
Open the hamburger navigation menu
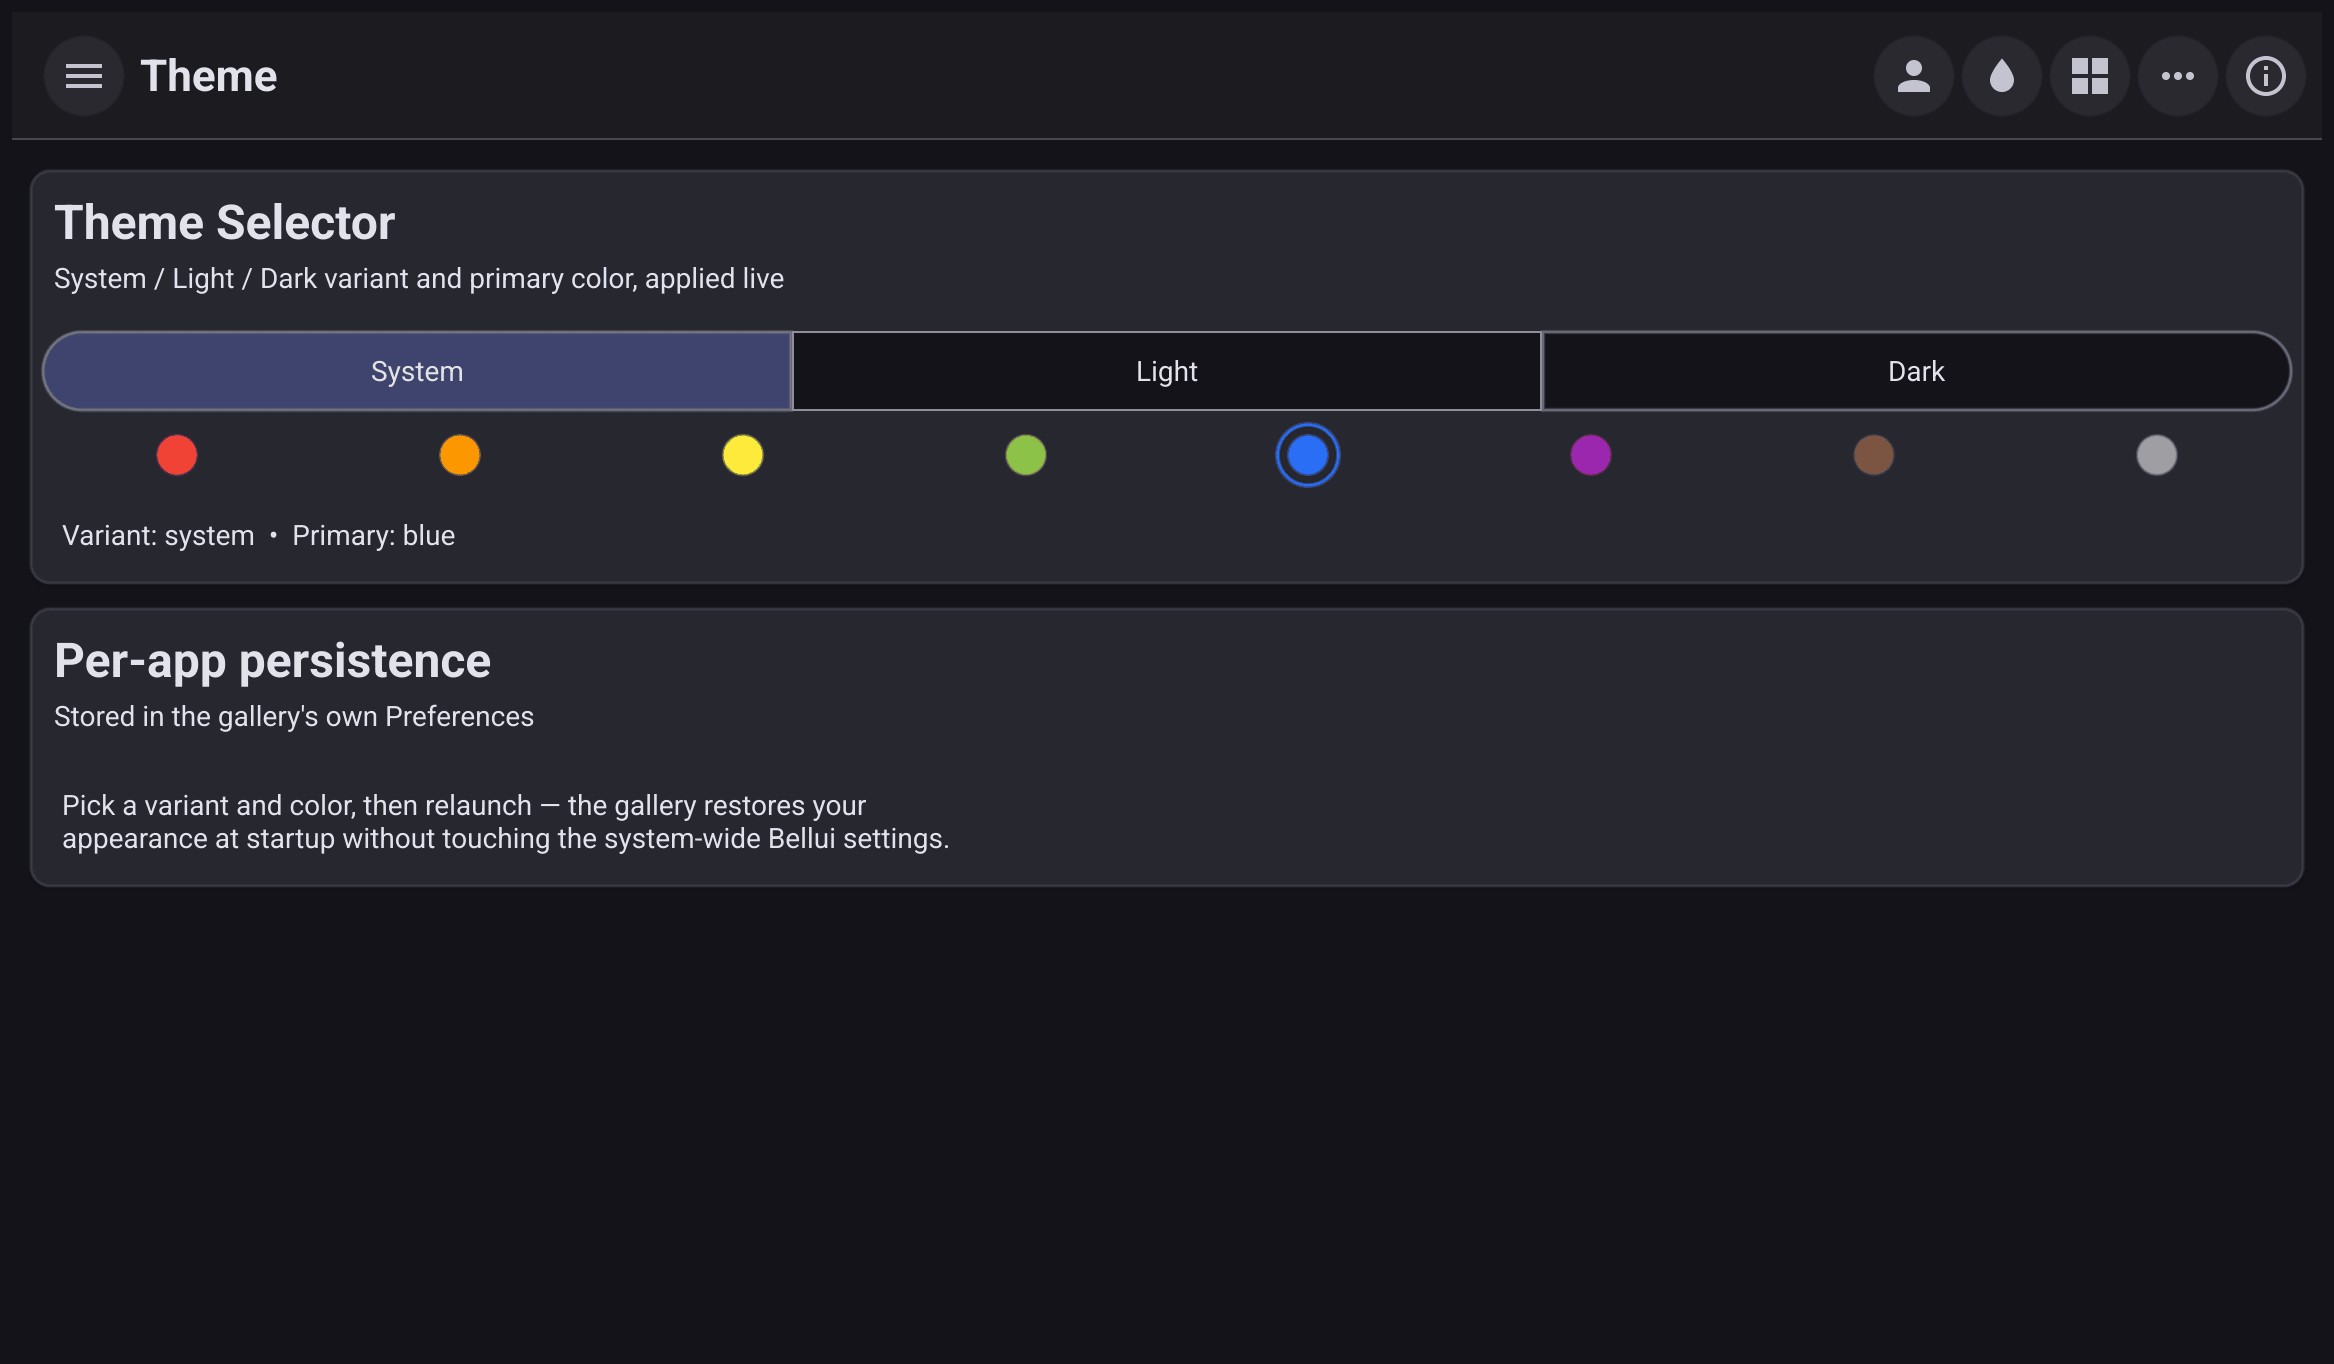coord(84,76)
